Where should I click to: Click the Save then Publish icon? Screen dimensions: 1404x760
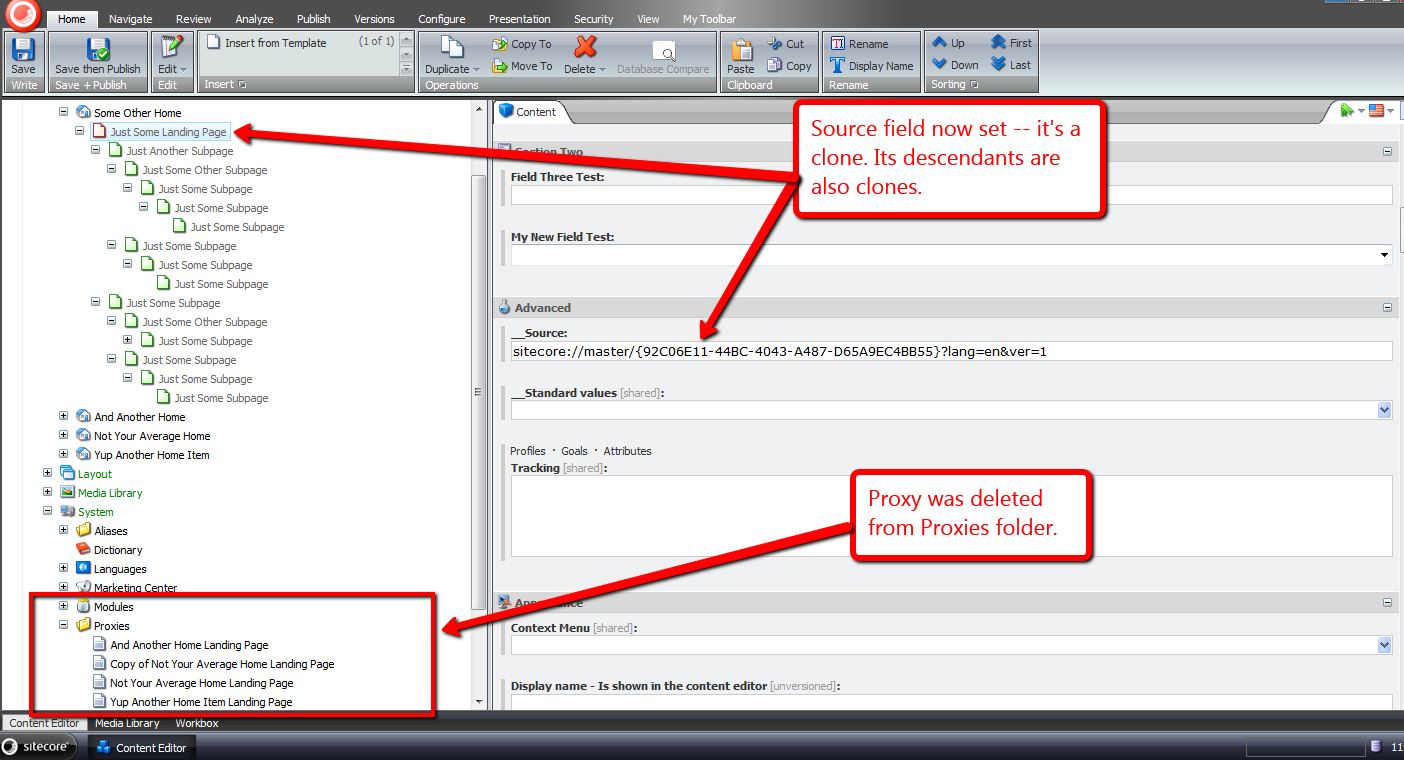97,50
